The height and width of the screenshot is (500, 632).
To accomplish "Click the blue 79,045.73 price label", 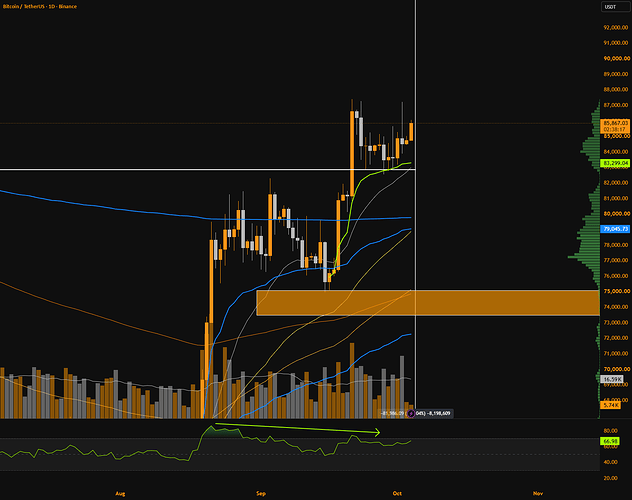I will click(x=615, y=229).
